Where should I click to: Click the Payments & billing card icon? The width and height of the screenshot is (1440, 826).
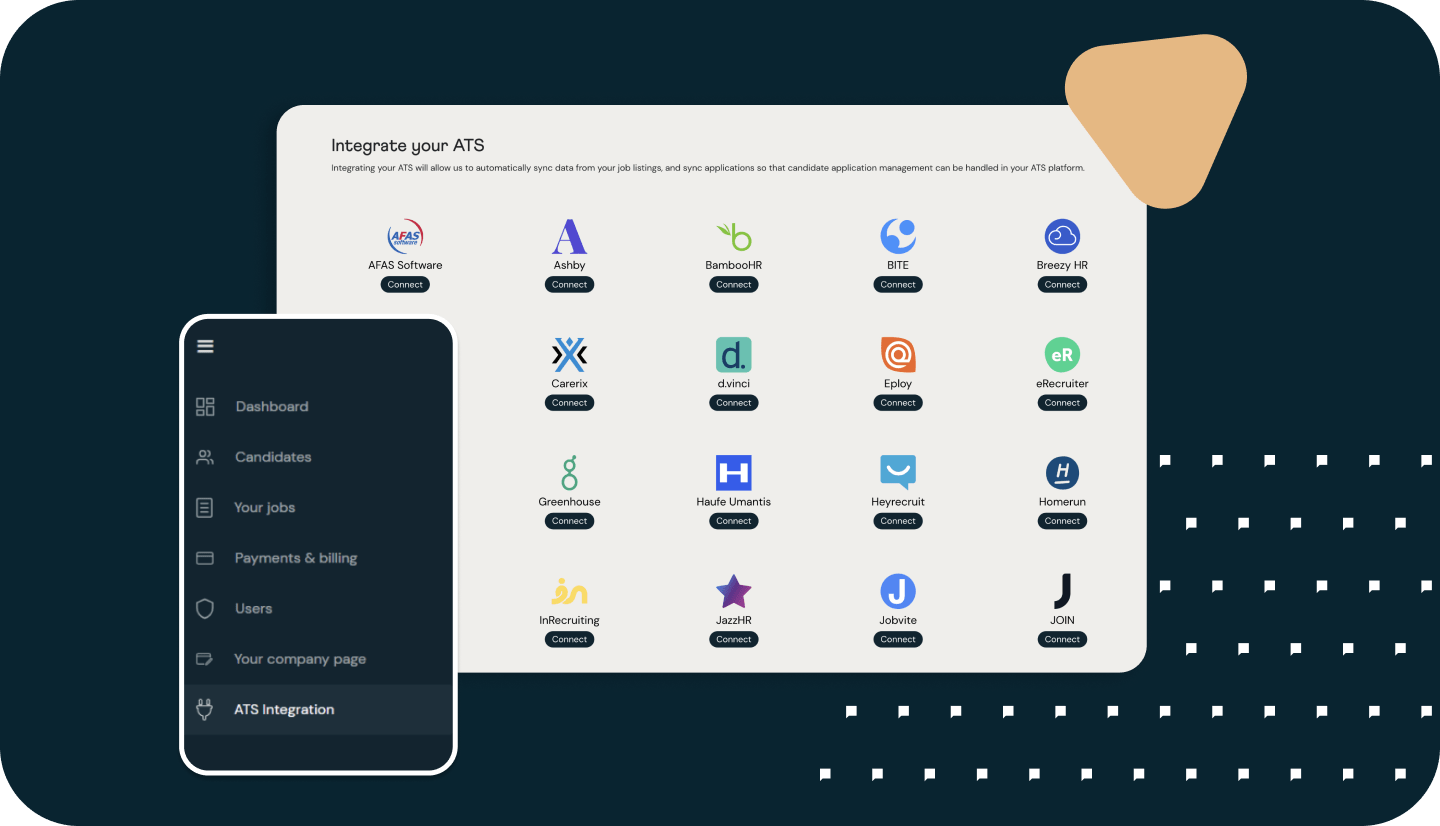coord(205,558)
